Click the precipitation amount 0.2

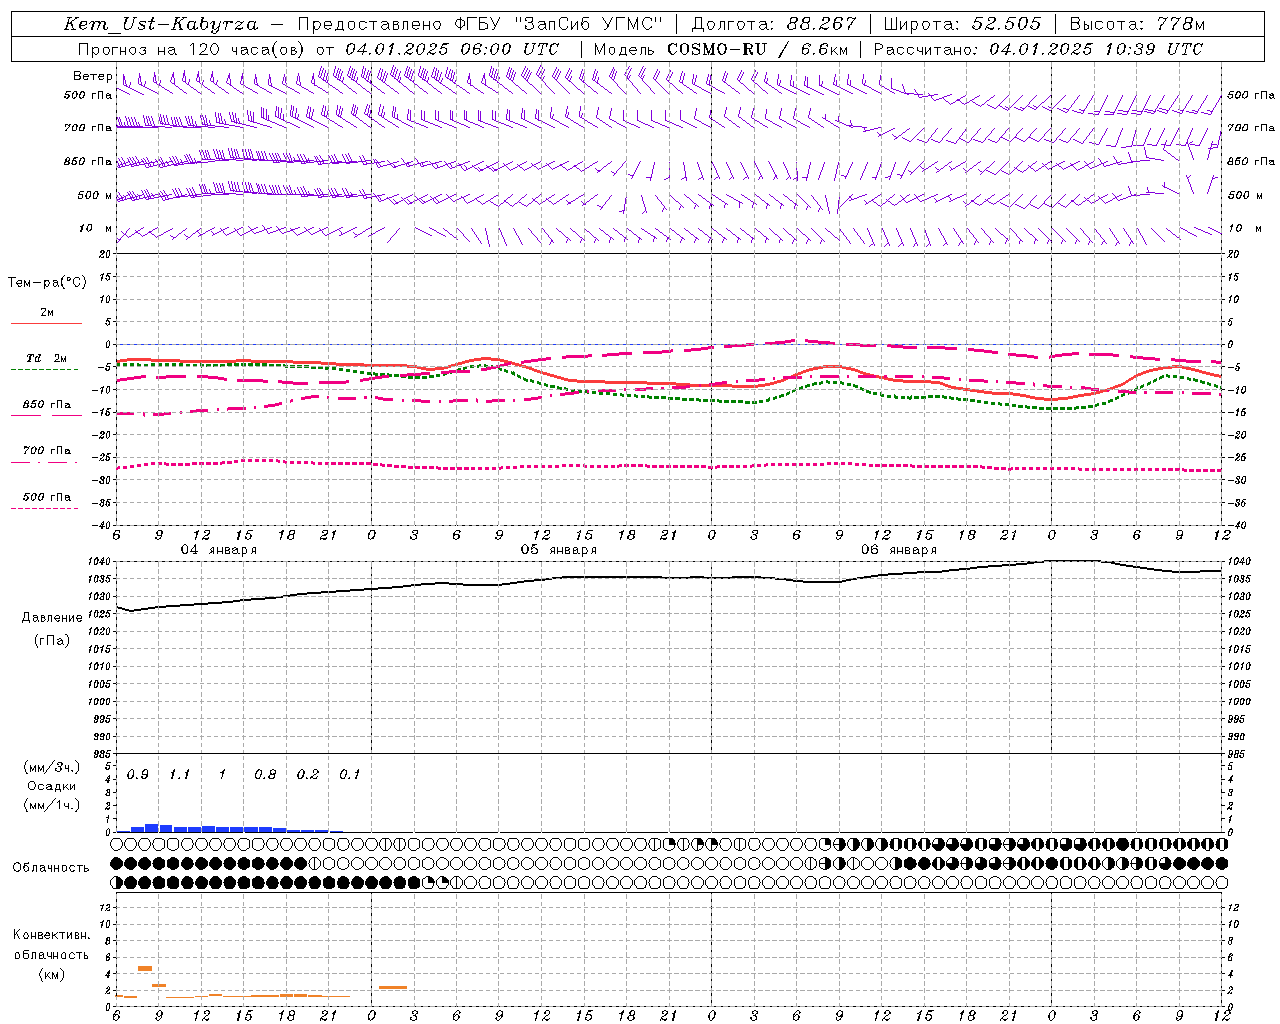pos(308,775)
